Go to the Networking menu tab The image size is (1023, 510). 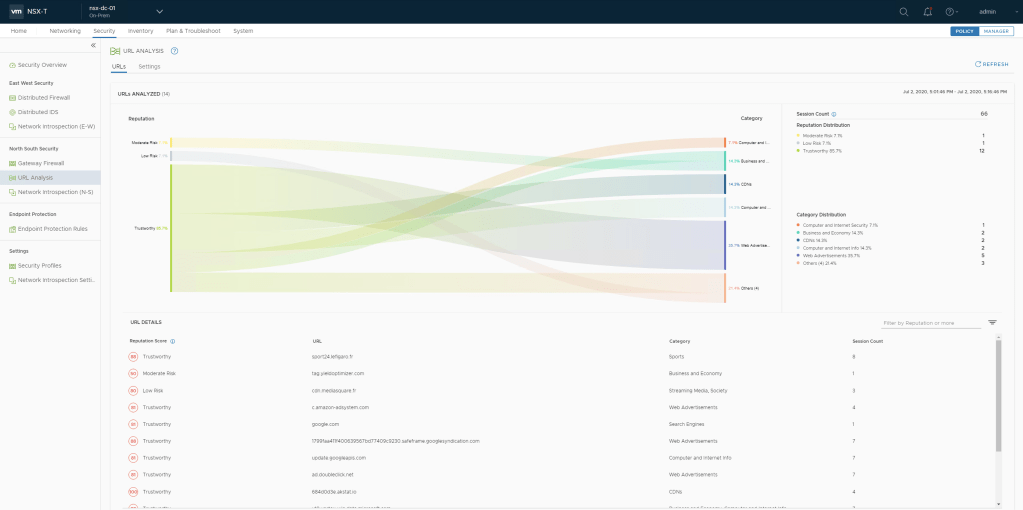point(65,31)
